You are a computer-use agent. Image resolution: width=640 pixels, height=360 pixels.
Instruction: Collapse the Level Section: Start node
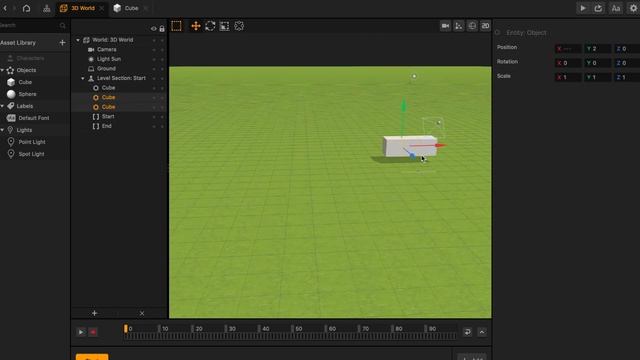click(x=83, y=78)
